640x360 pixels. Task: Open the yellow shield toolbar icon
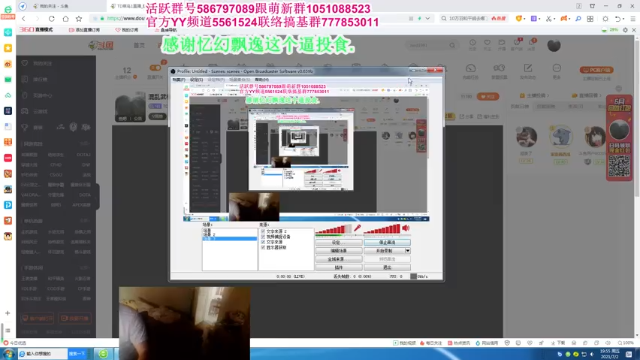click(x=519, y=19)
